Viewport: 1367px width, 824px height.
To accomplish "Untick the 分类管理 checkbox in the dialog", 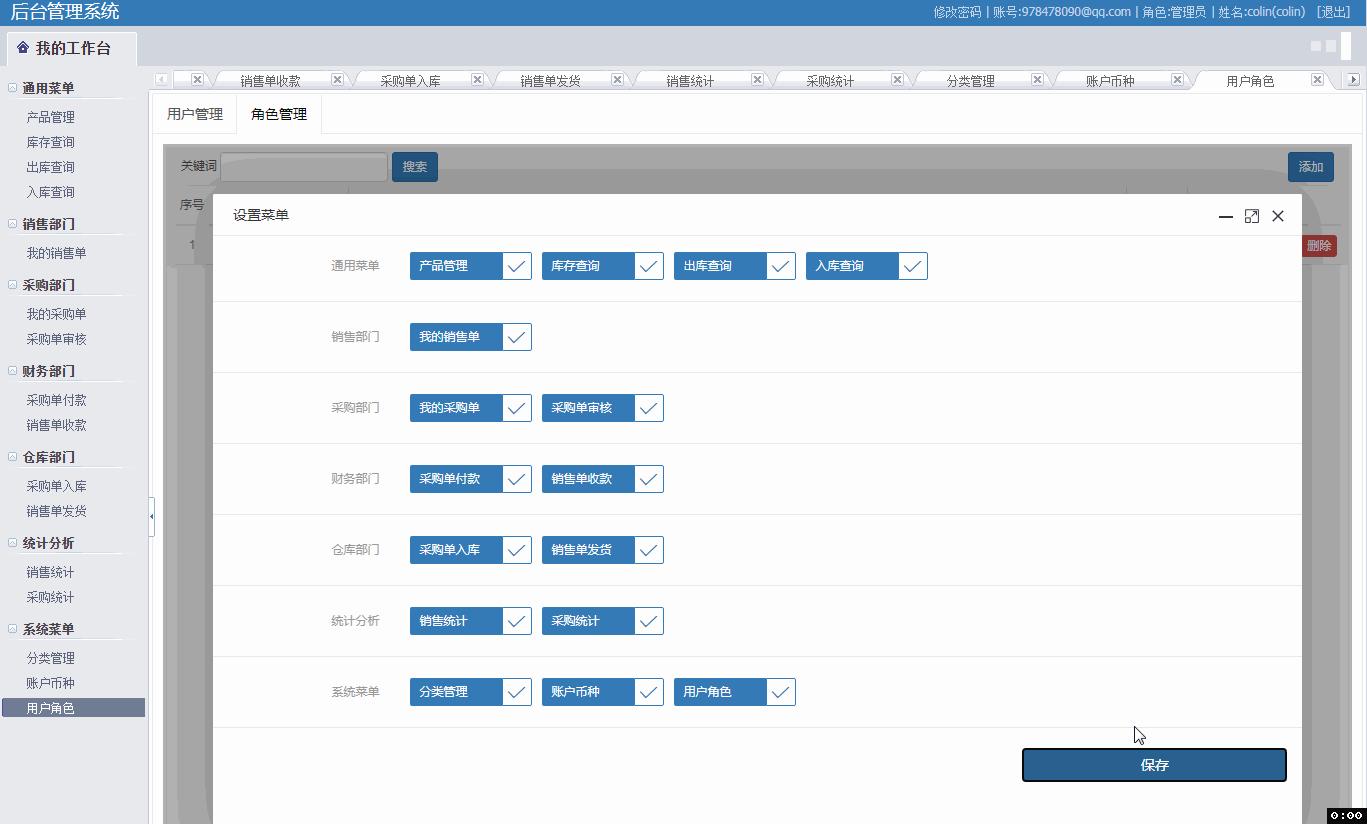I will point(516,692).
